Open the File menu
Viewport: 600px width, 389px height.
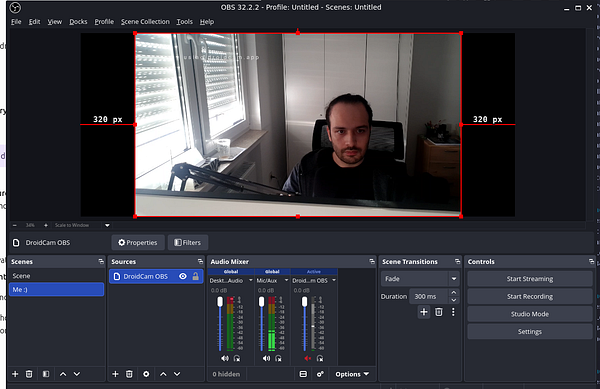click(16, 22)
